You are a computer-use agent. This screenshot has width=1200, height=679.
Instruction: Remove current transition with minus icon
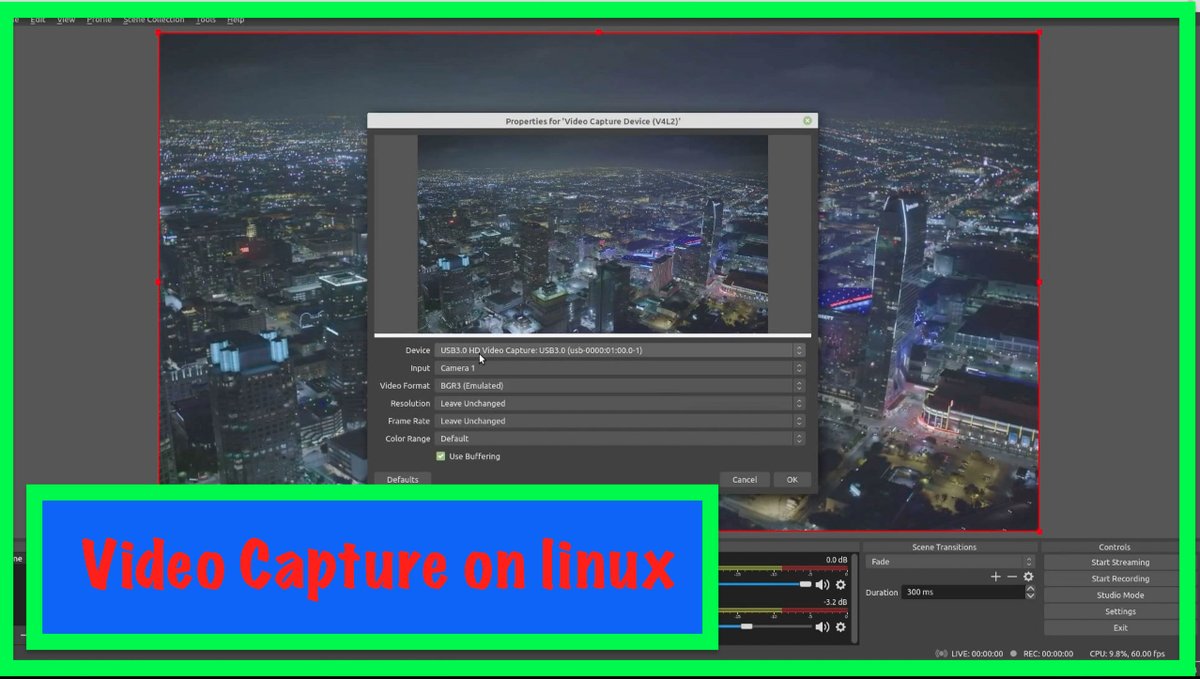pyautogui.click(x=1012, y=576)
